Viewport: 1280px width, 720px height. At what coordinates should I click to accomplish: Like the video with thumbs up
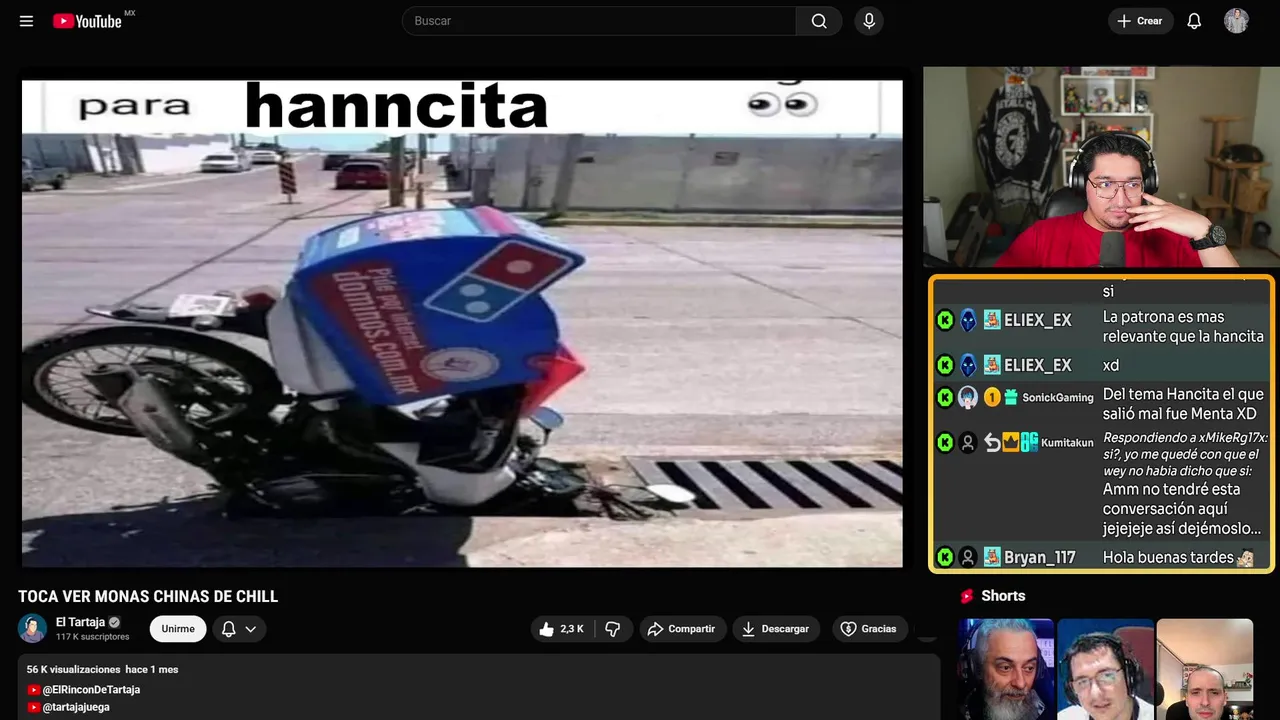tap(561, 629)
